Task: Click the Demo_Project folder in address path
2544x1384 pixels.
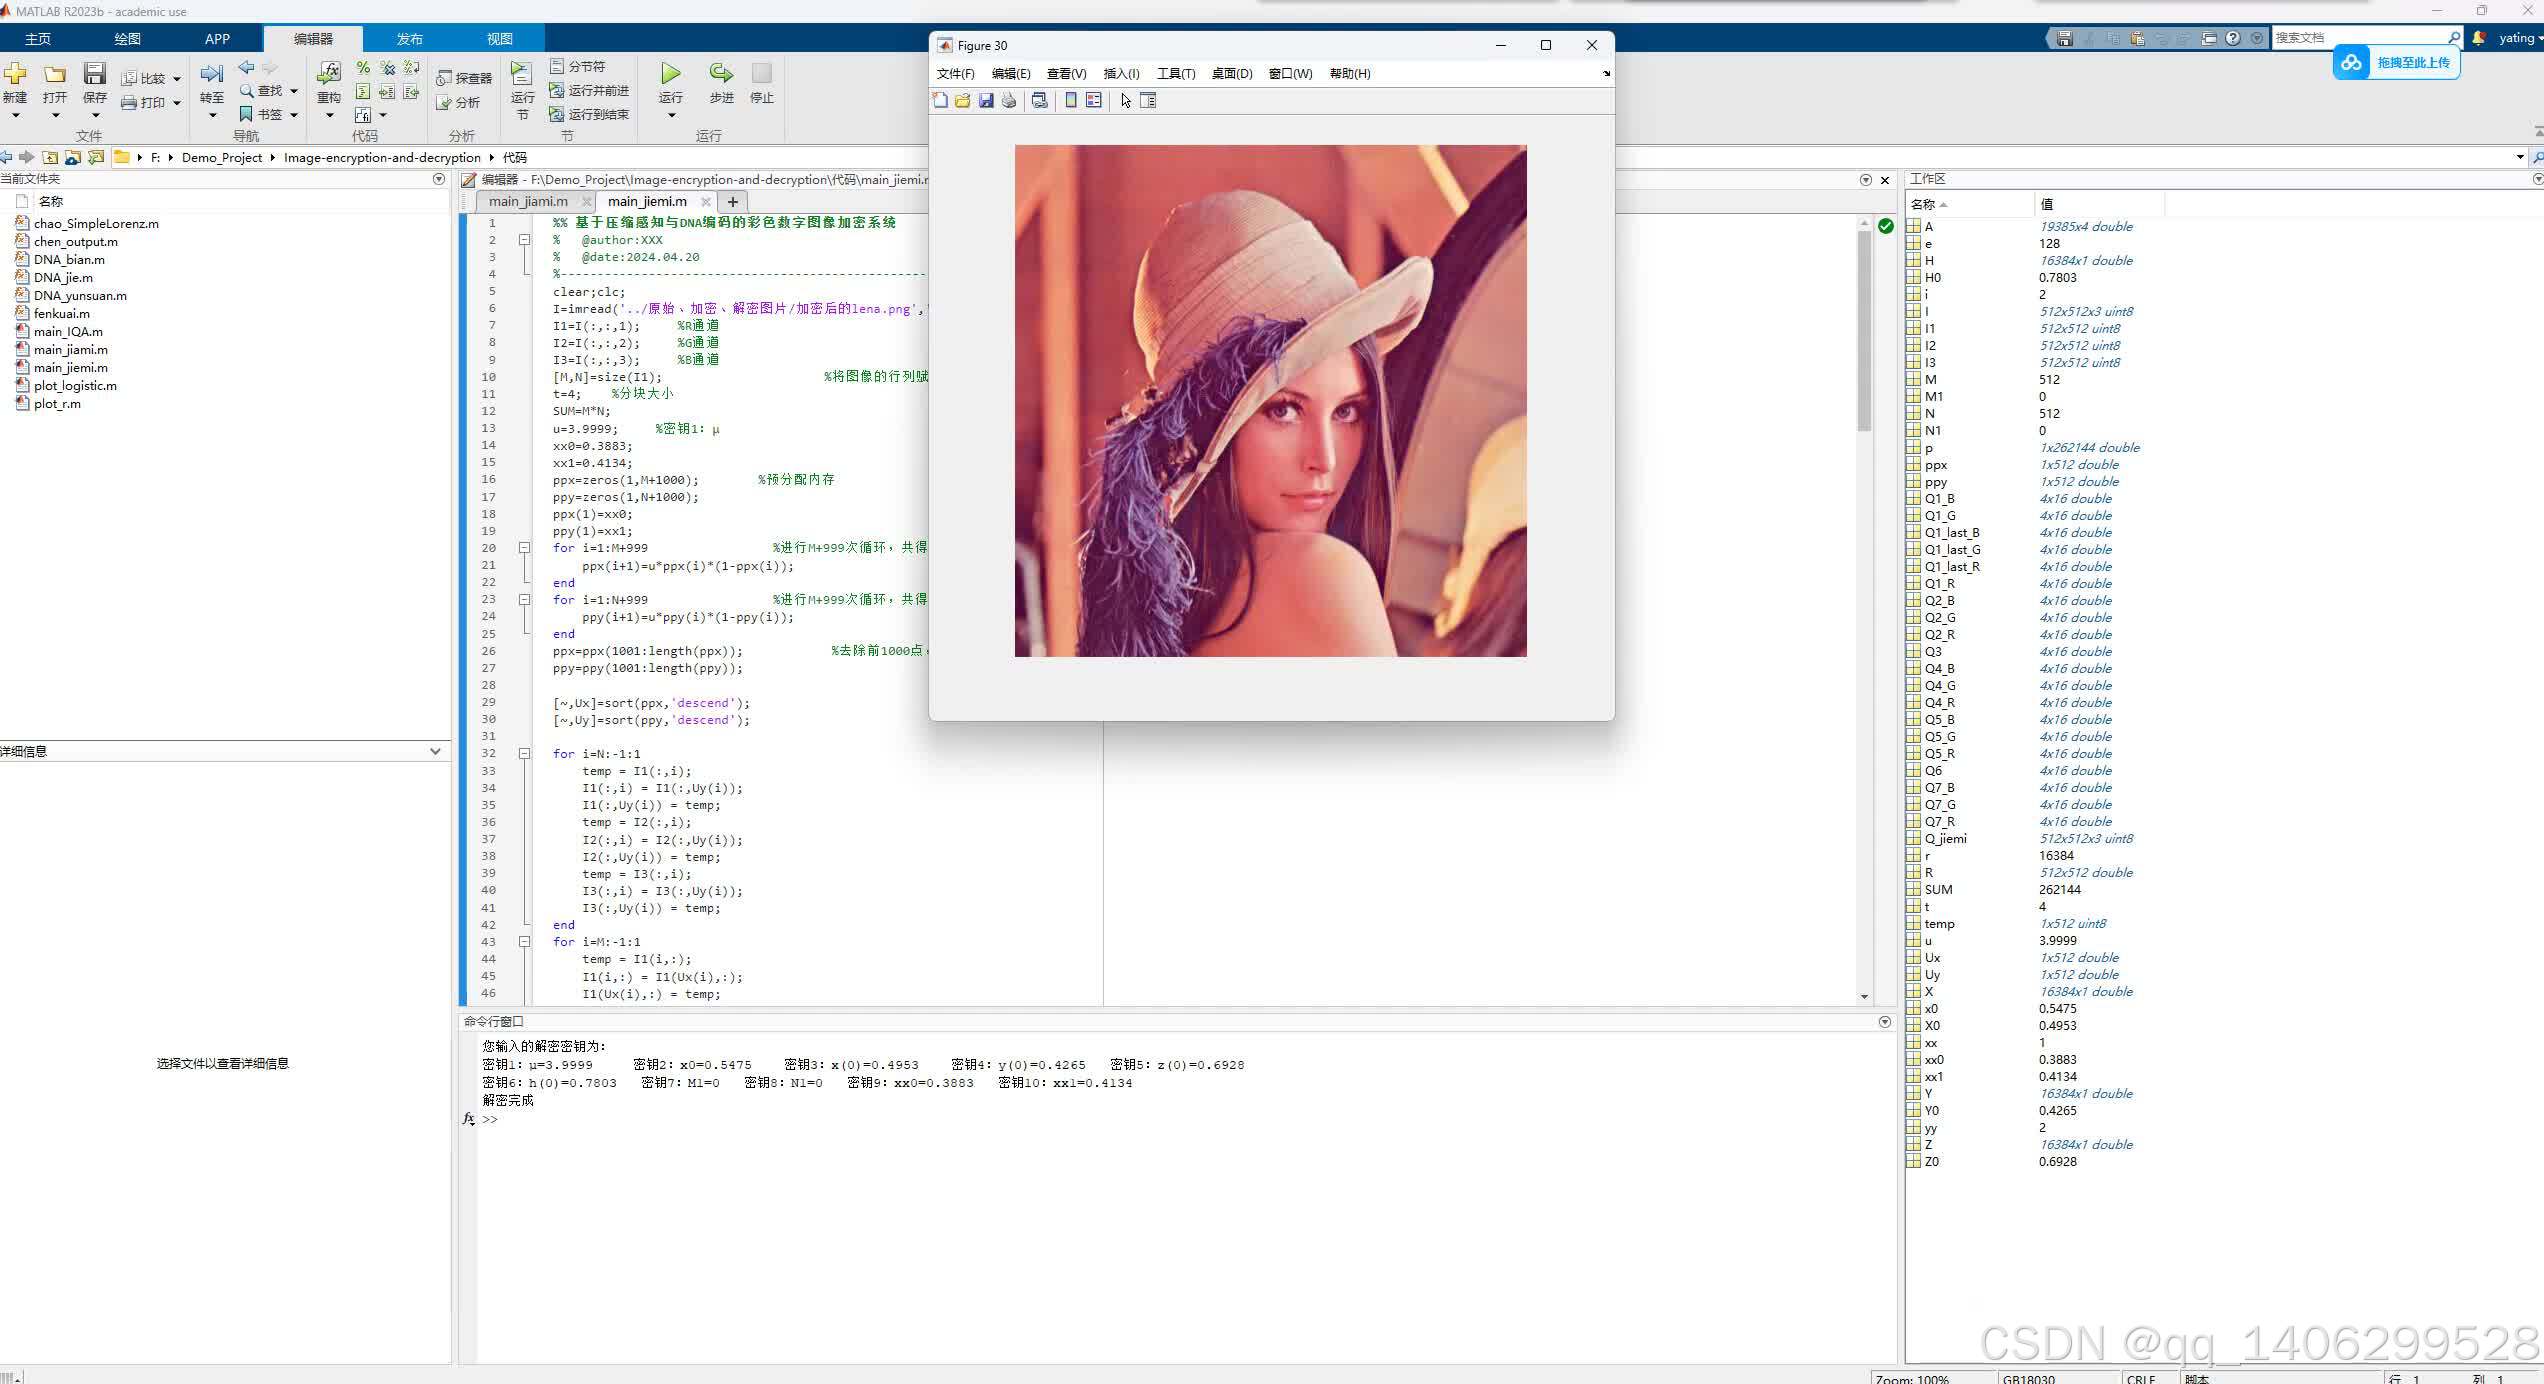Action: (x=221, y=158)
